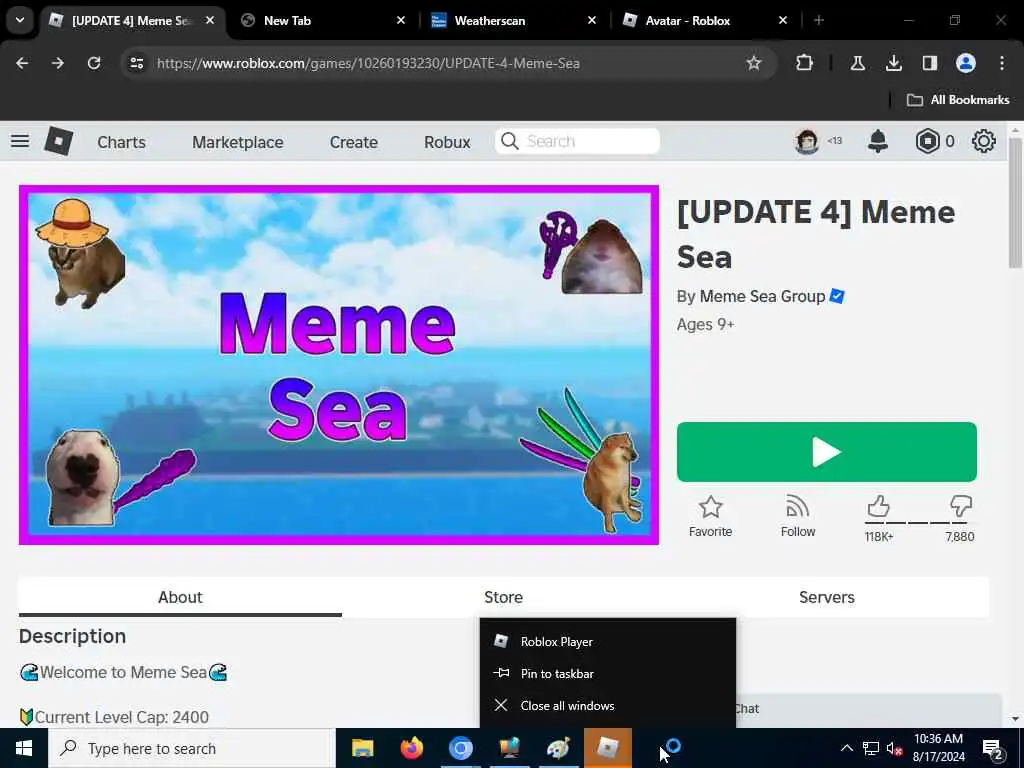Open Firefox from the taskbar
Image resolution: width=1024 pixels, height=768 pixels.
411,748
